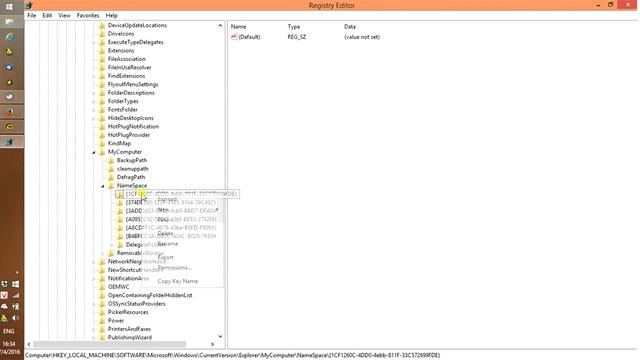Click the PickerResources folder icon
640x360 pixels.
(102, 312)
